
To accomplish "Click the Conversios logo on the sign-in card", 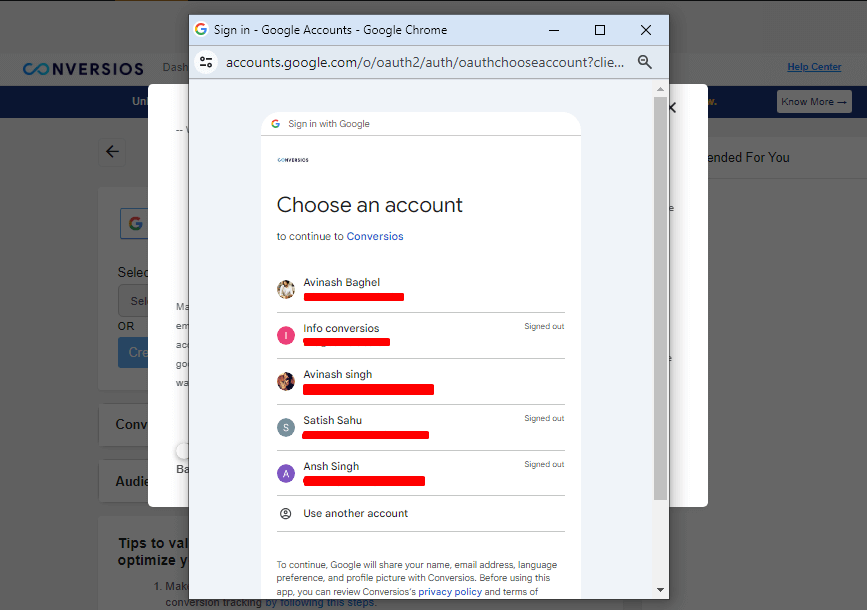I will 293,160.
